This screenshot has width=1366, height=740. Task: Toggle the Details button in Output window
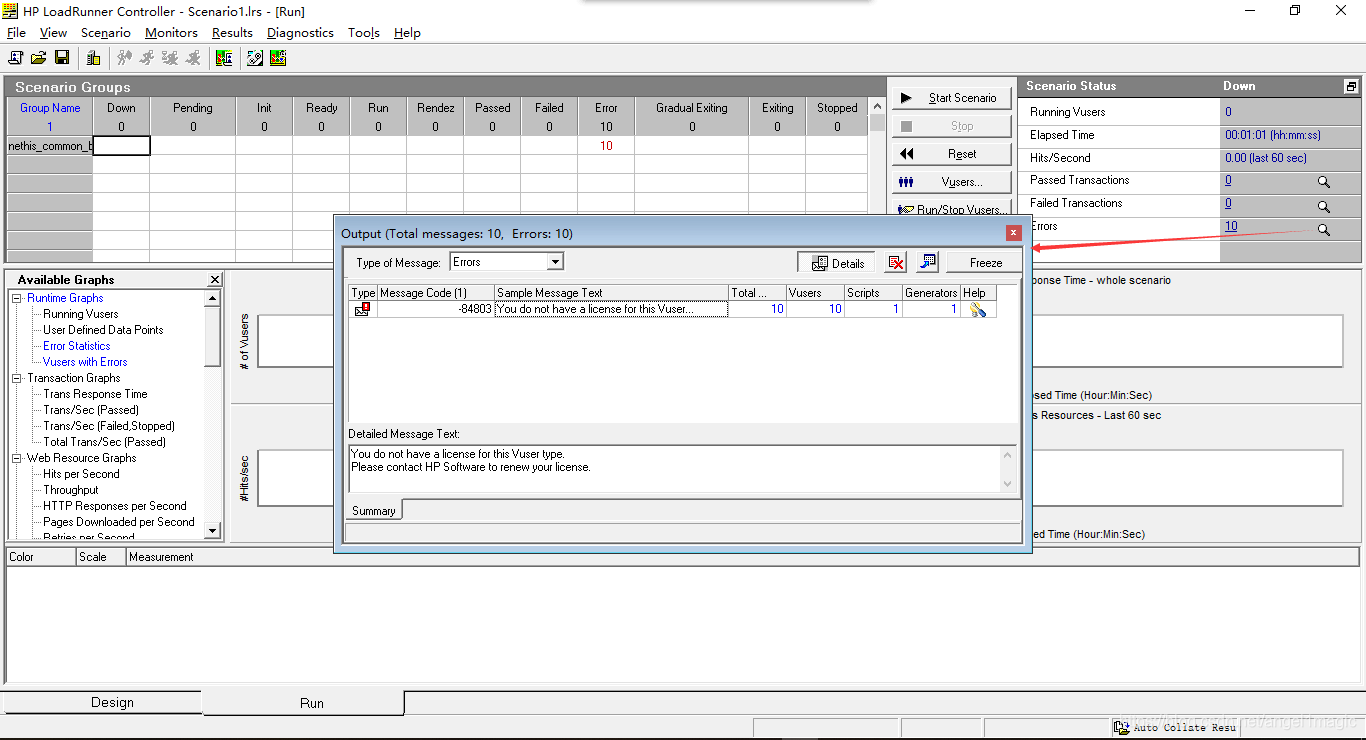(x=836, y=263)
